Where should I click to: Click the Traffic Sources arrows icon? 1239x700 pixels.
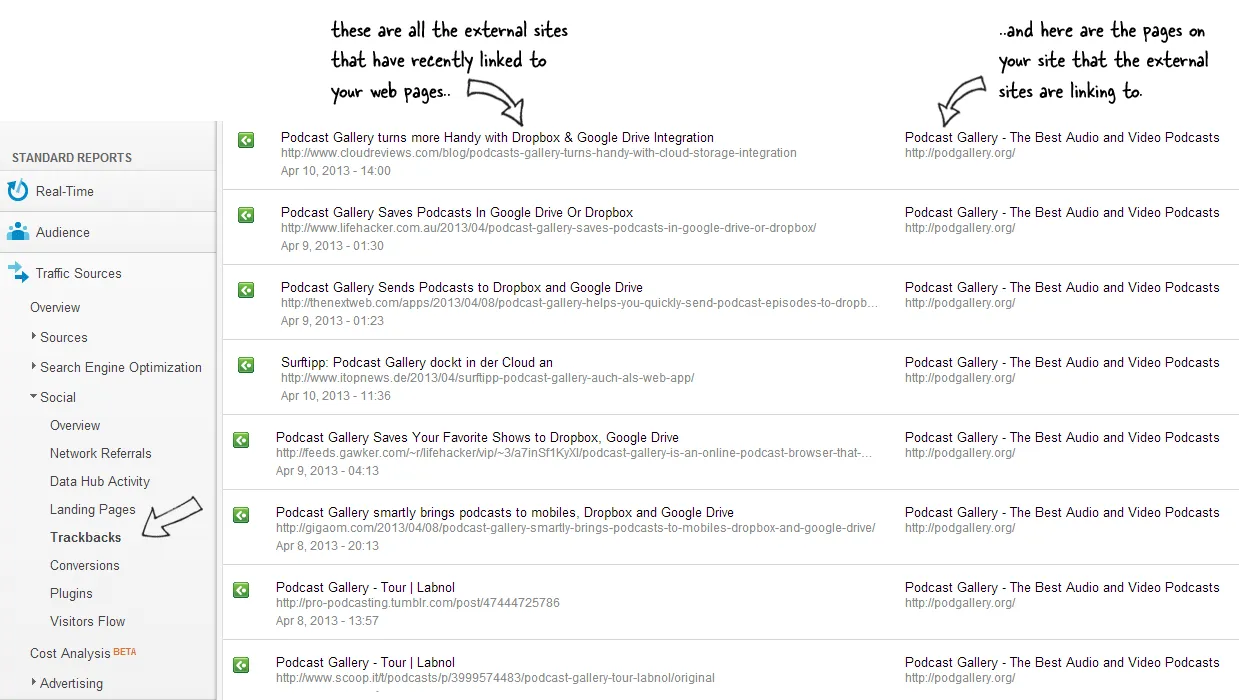point(19,273)
